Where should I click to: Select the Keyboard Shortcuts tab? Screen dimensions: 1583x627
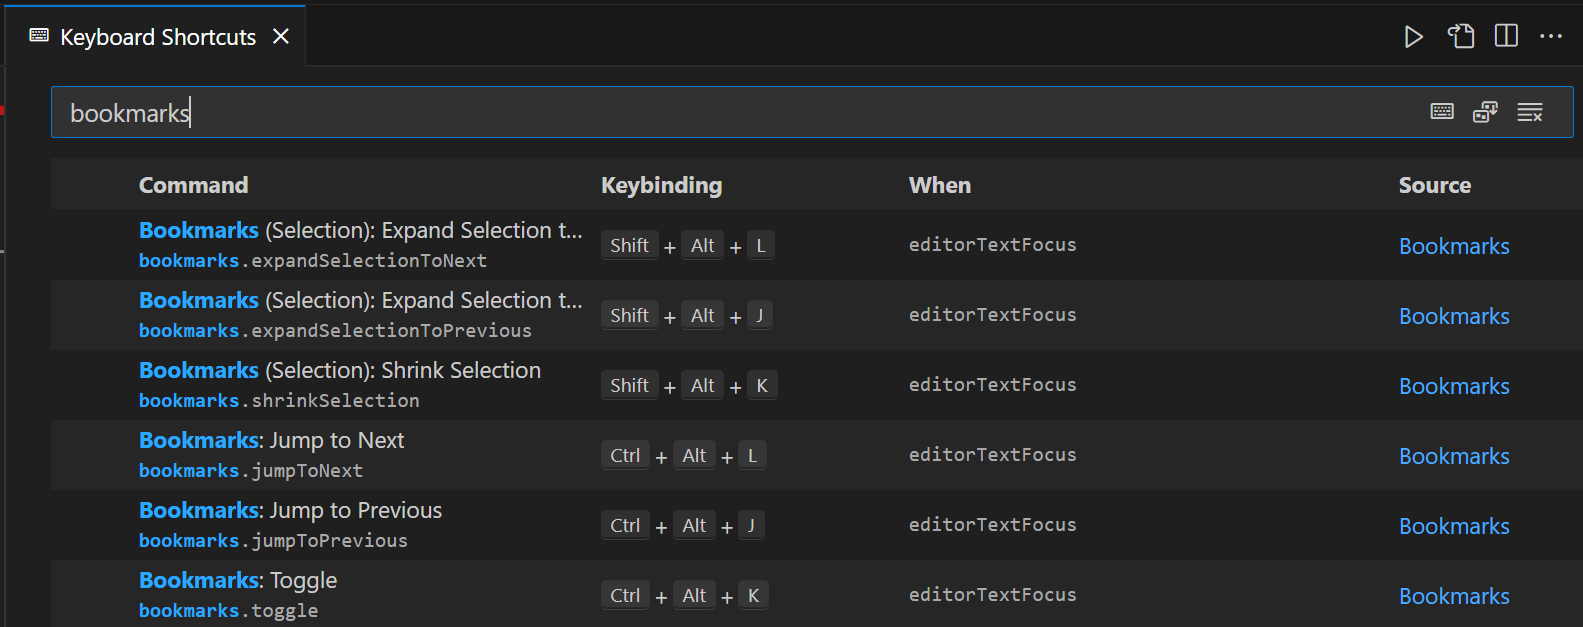158,37
